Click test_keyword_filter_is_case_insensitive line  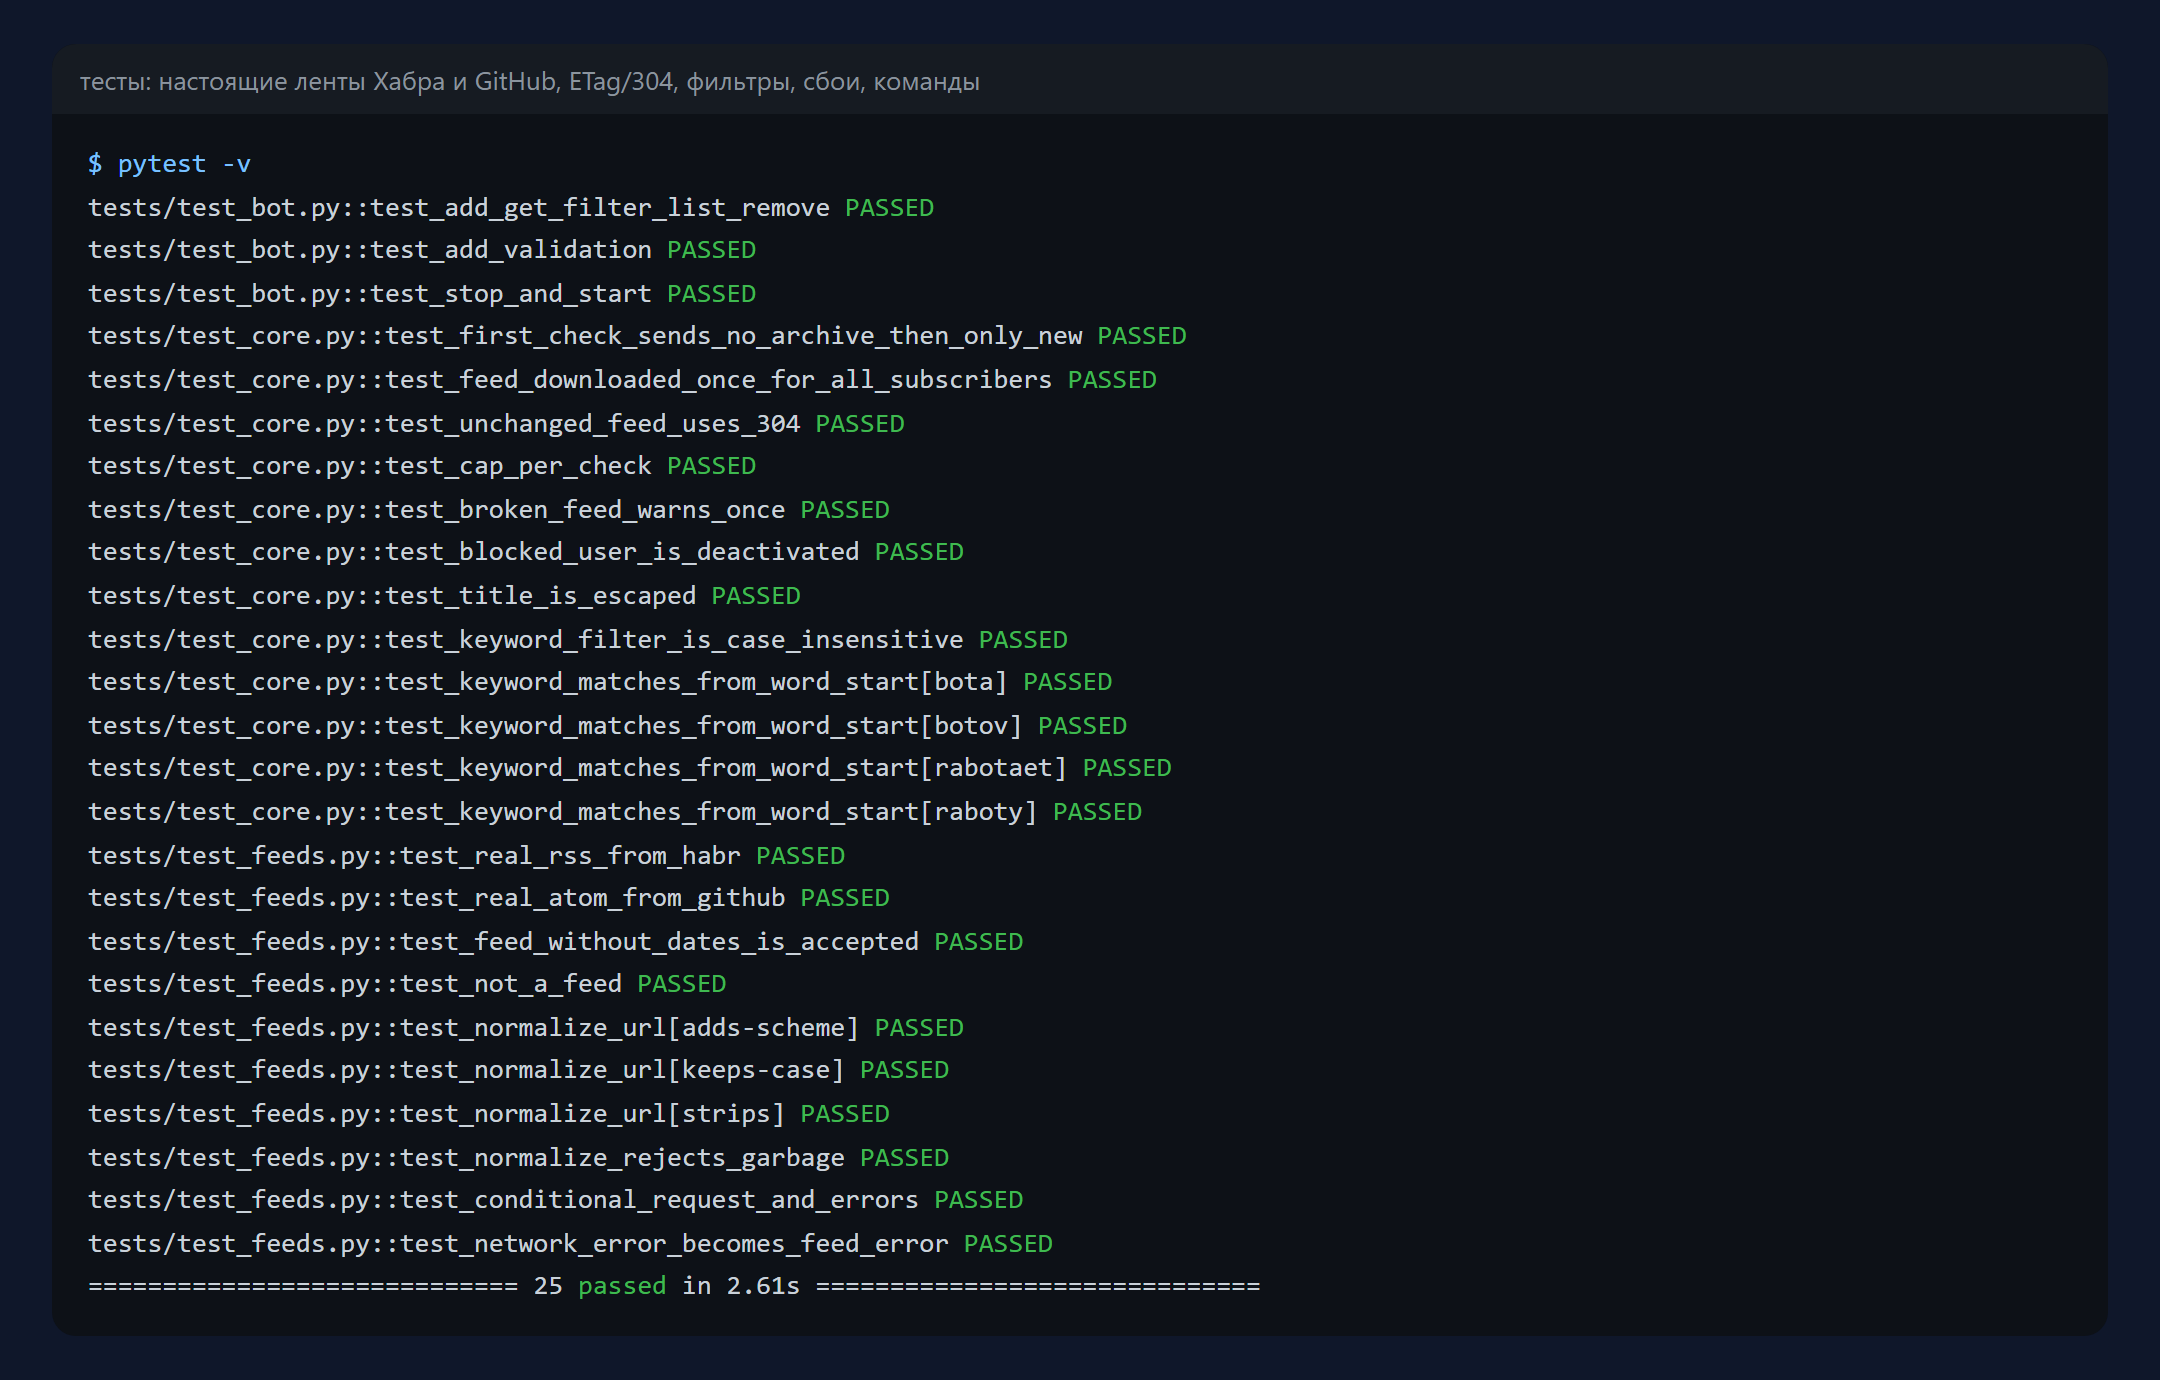(578, 639)
